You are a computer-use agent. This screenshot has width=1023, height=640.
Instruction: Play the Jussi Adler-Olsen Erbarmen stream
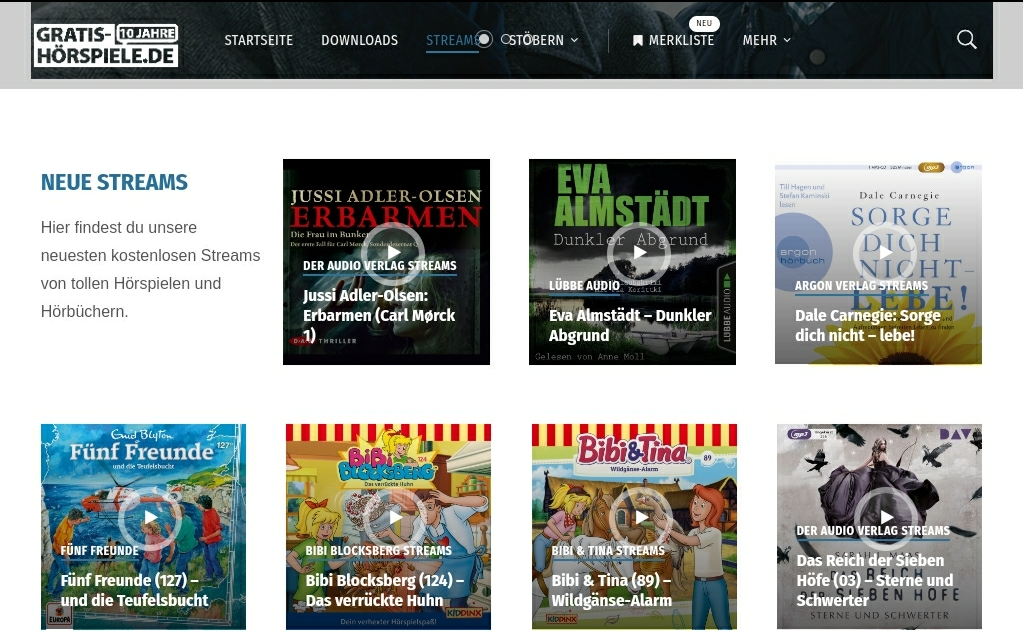point(393,253)
